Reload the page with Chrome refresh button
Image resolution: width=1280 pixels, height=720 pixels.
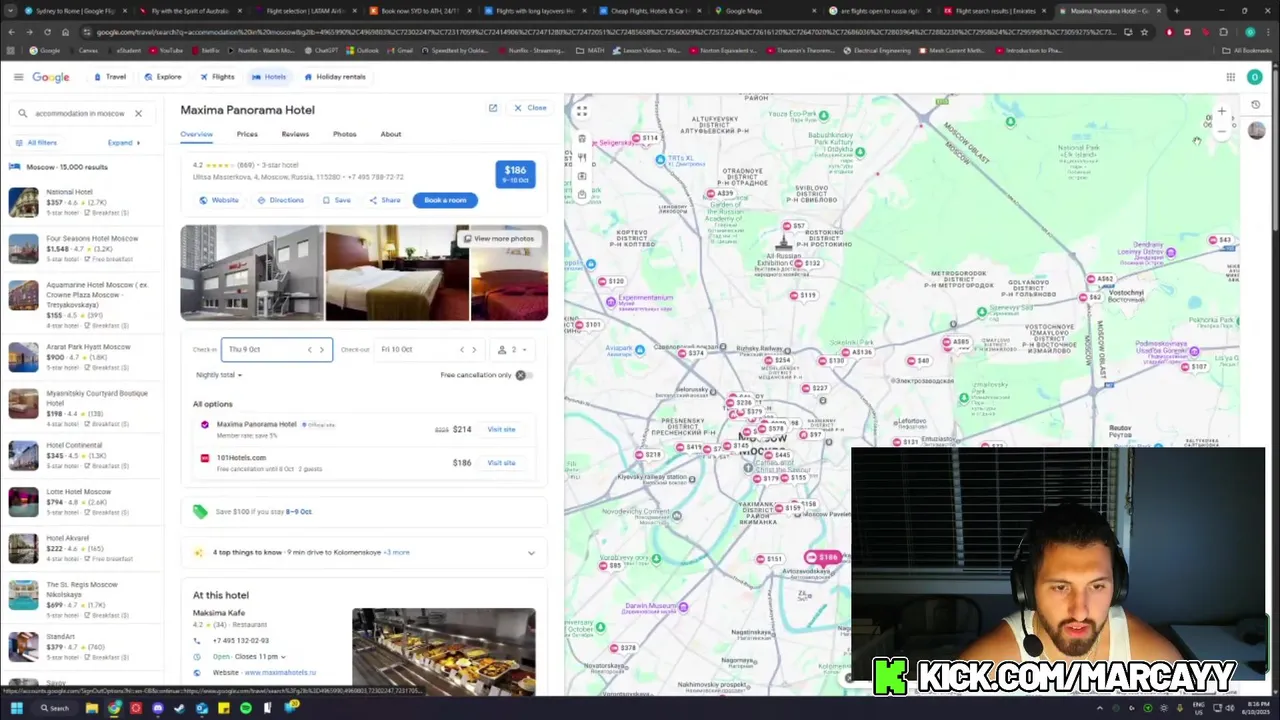46,32
